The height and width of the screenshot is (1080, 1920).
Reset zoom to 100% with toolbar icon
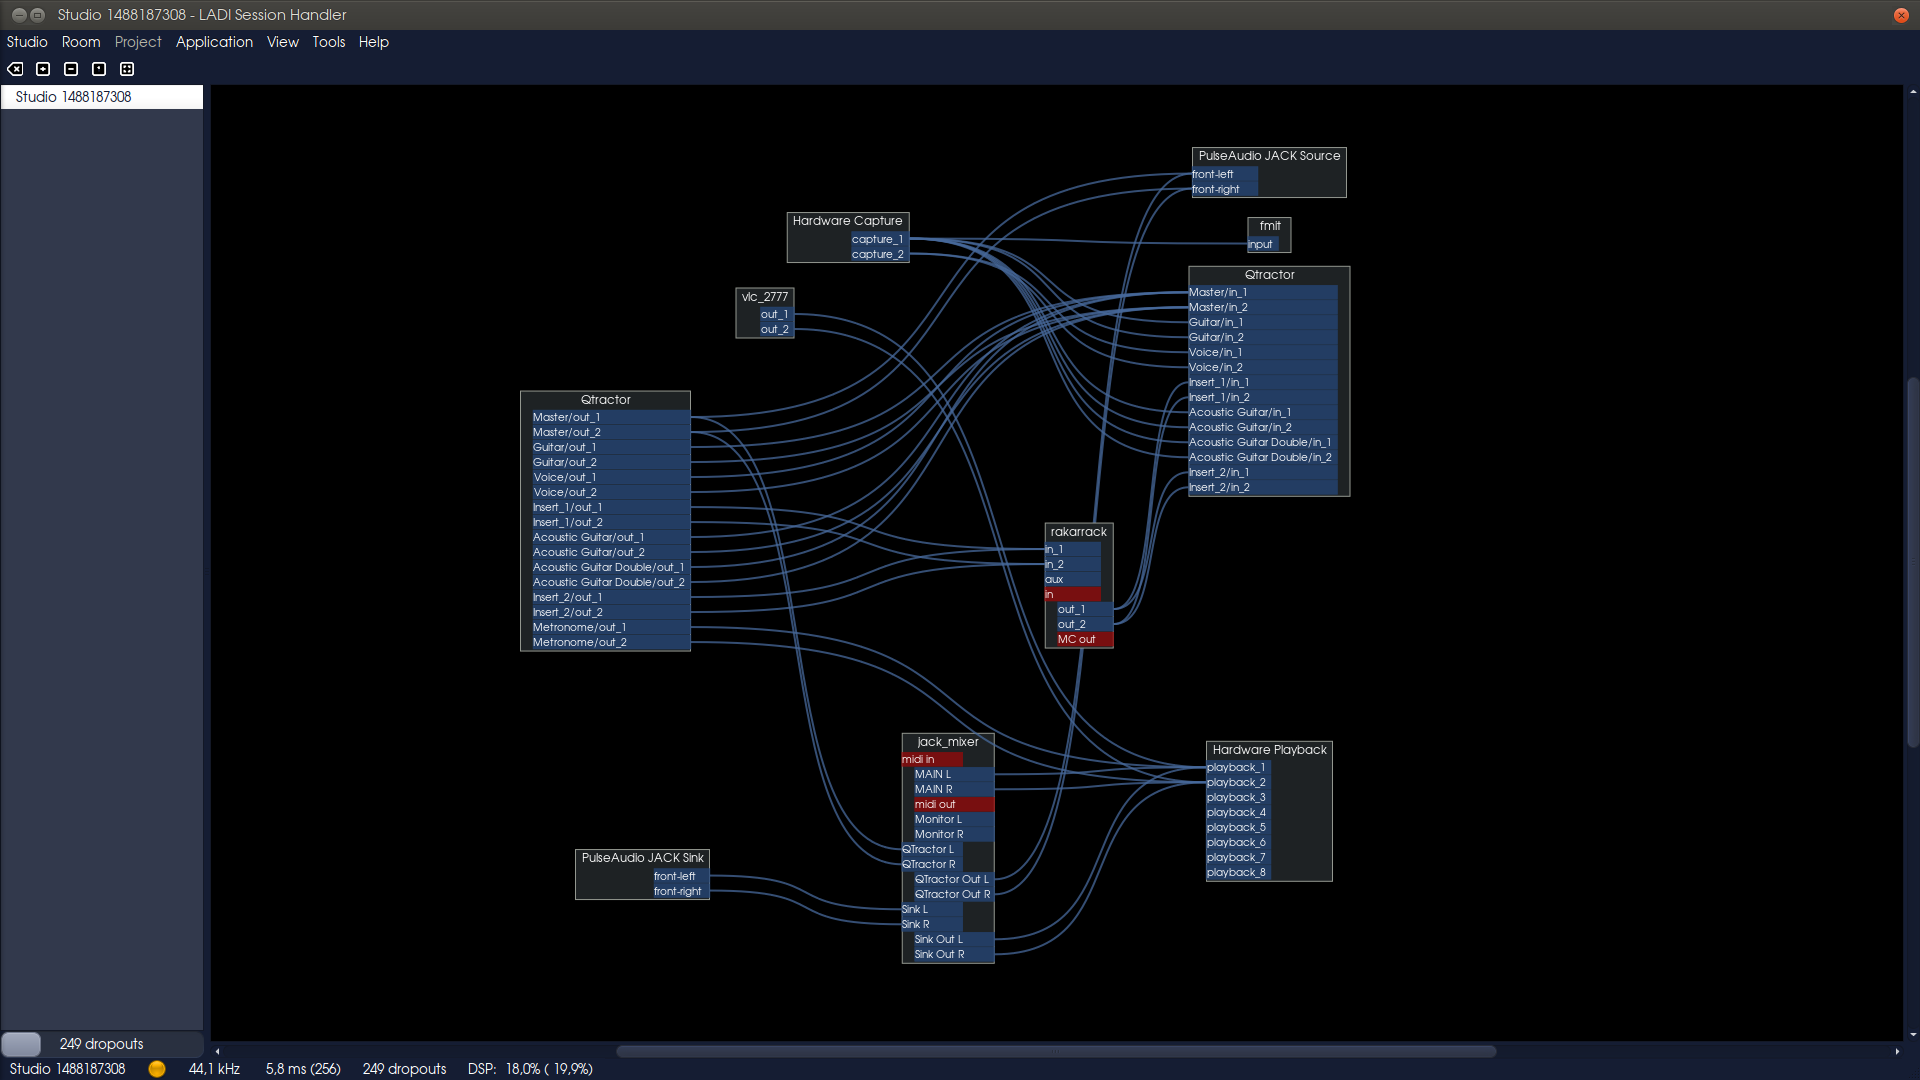point(99,69)
